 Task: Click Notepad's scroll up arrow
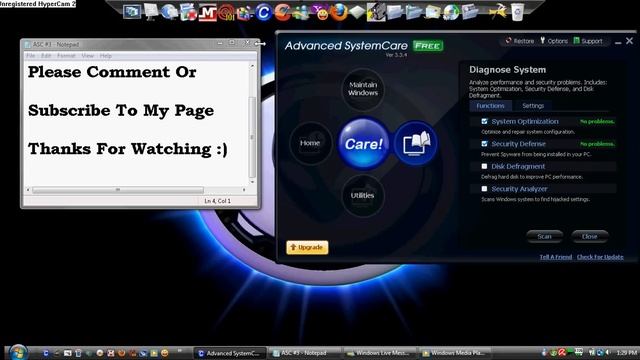252,66
